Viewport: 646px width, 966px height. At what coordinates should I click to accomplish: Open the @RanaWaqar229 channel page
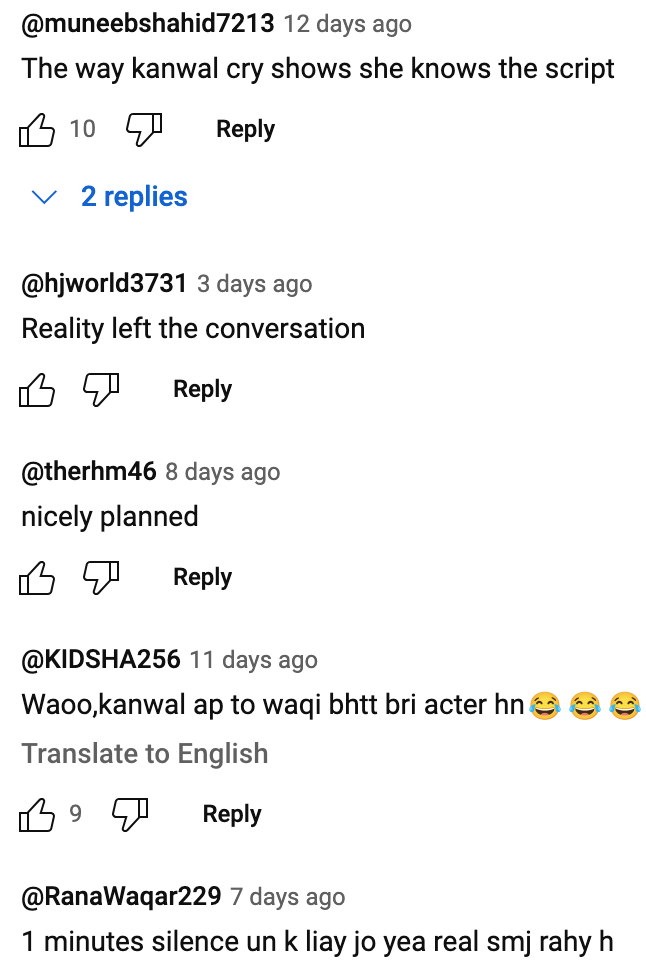tap(121, 896)
